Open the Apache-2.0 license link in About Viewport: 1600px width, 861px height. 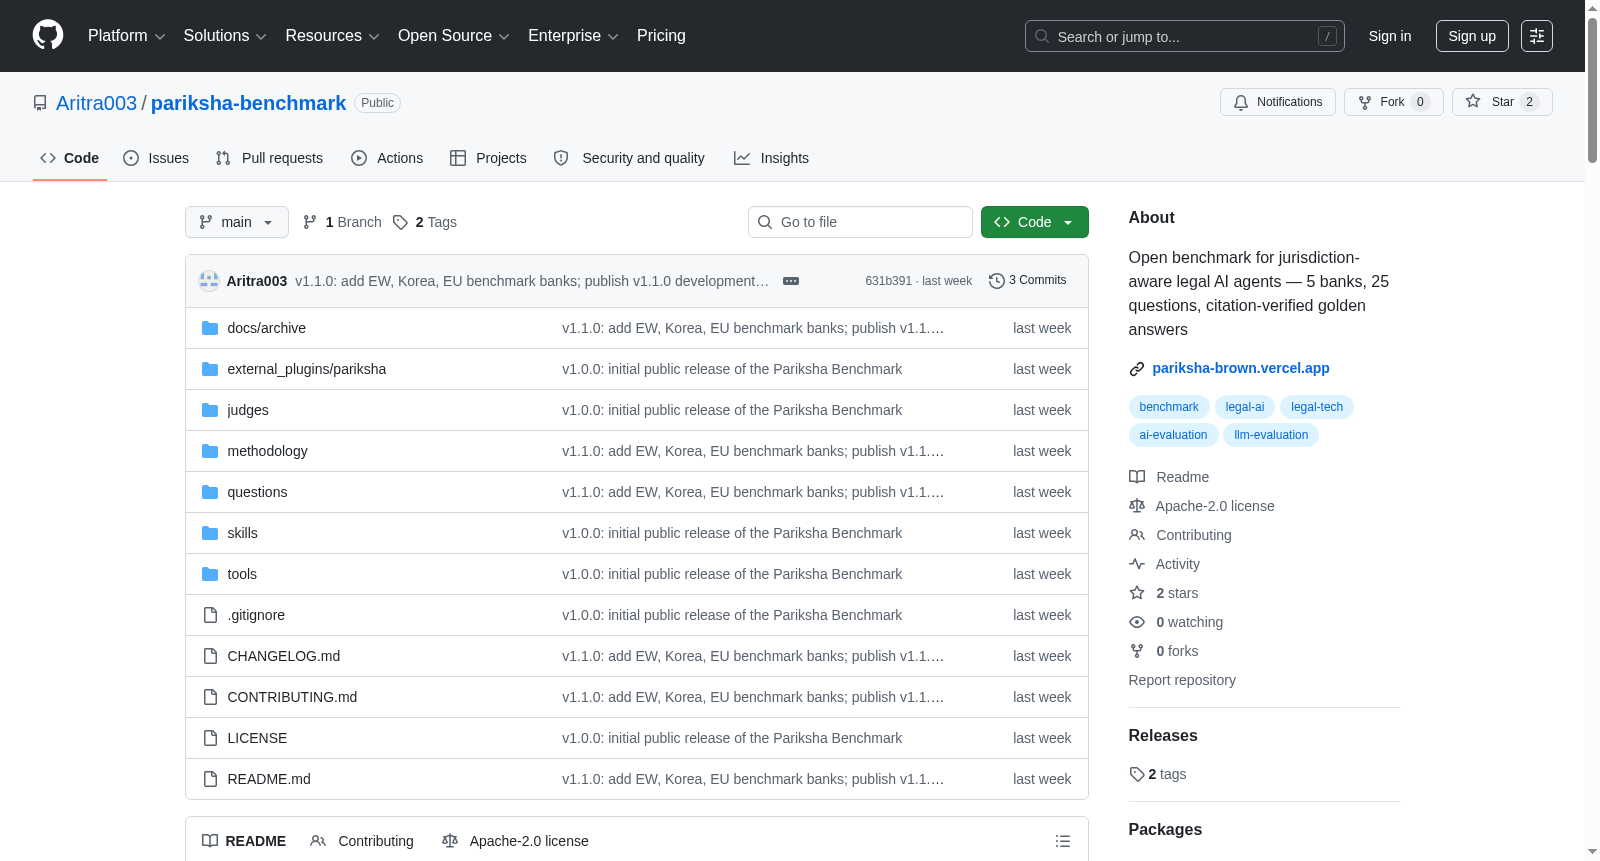pyautogui.click(x=1202, y=506)
